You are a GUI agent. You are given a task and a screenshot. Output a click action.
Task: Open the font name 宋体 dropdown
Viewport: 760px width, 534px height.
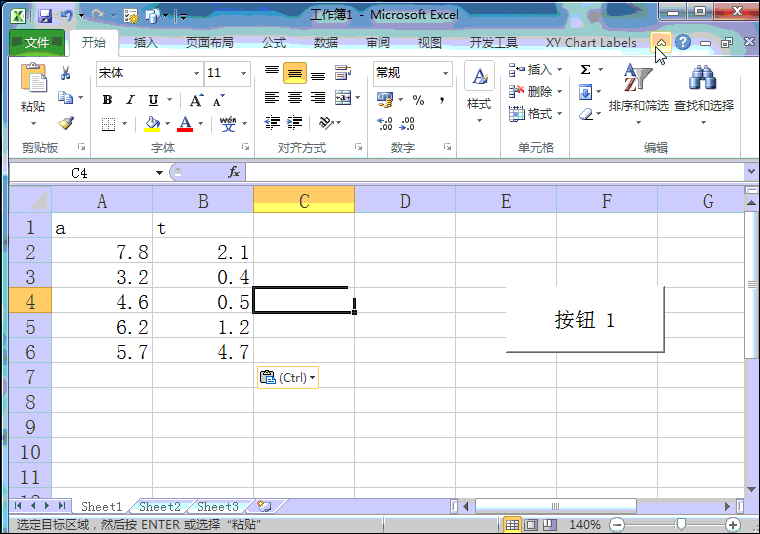(x=196, y=74)
